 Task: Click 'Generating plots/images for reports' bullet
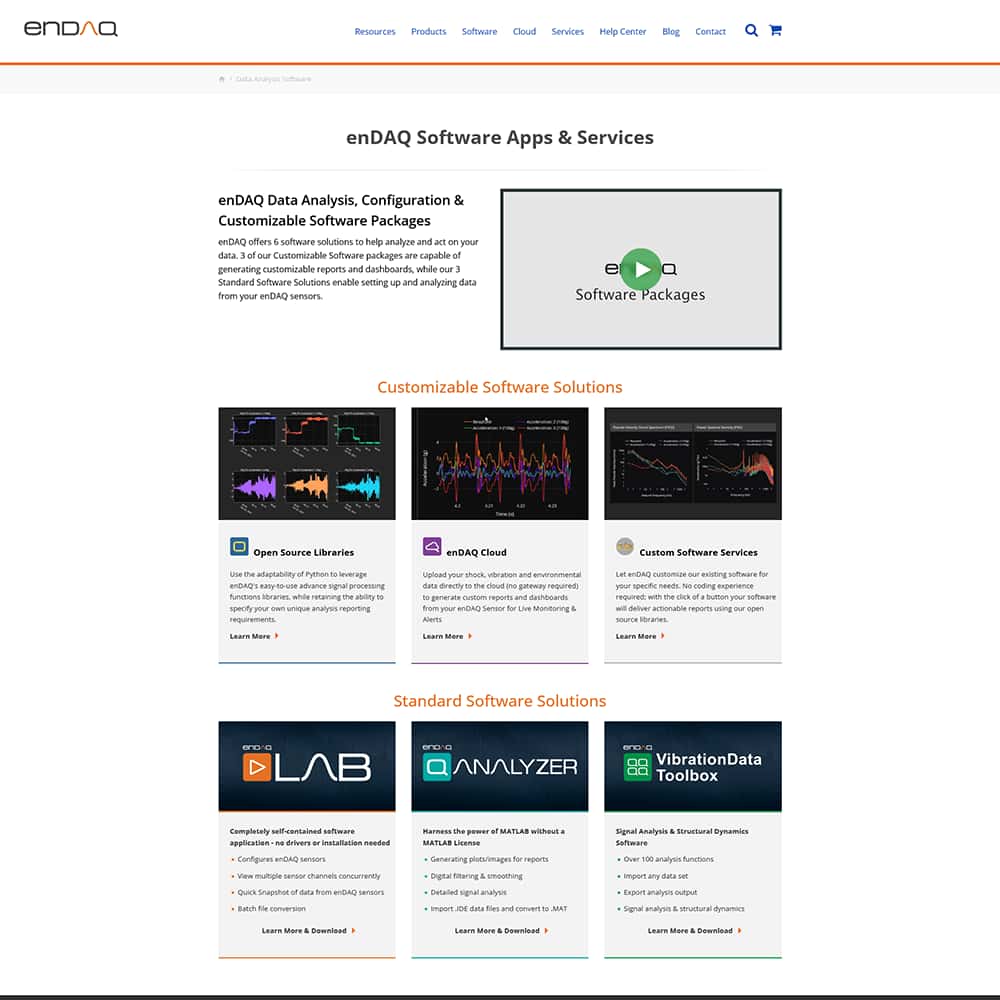click(x=489, y=859)
